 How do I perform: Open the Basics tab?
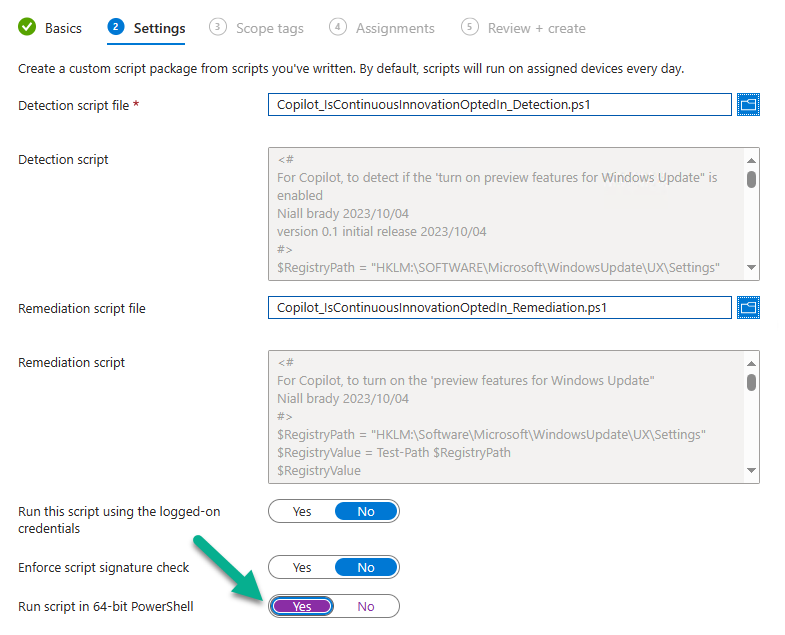tap(63, 29)
